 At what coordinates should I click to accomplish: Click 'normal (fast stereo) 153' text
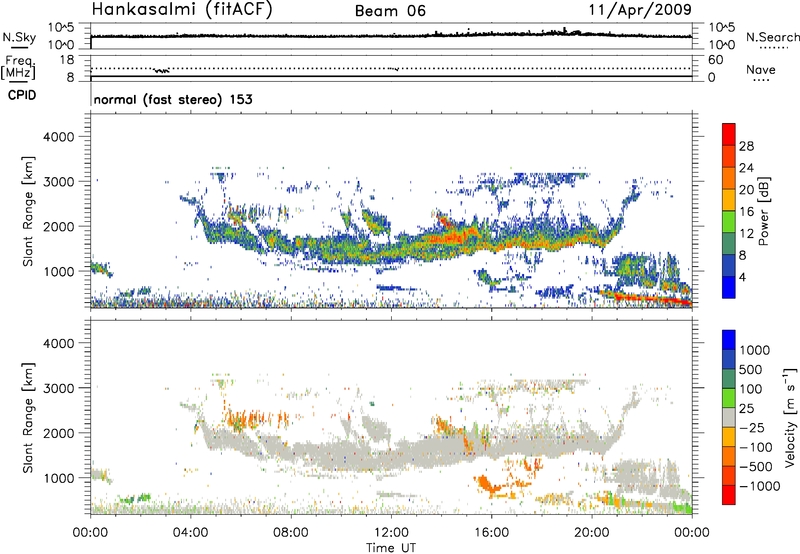coord(173,99)
